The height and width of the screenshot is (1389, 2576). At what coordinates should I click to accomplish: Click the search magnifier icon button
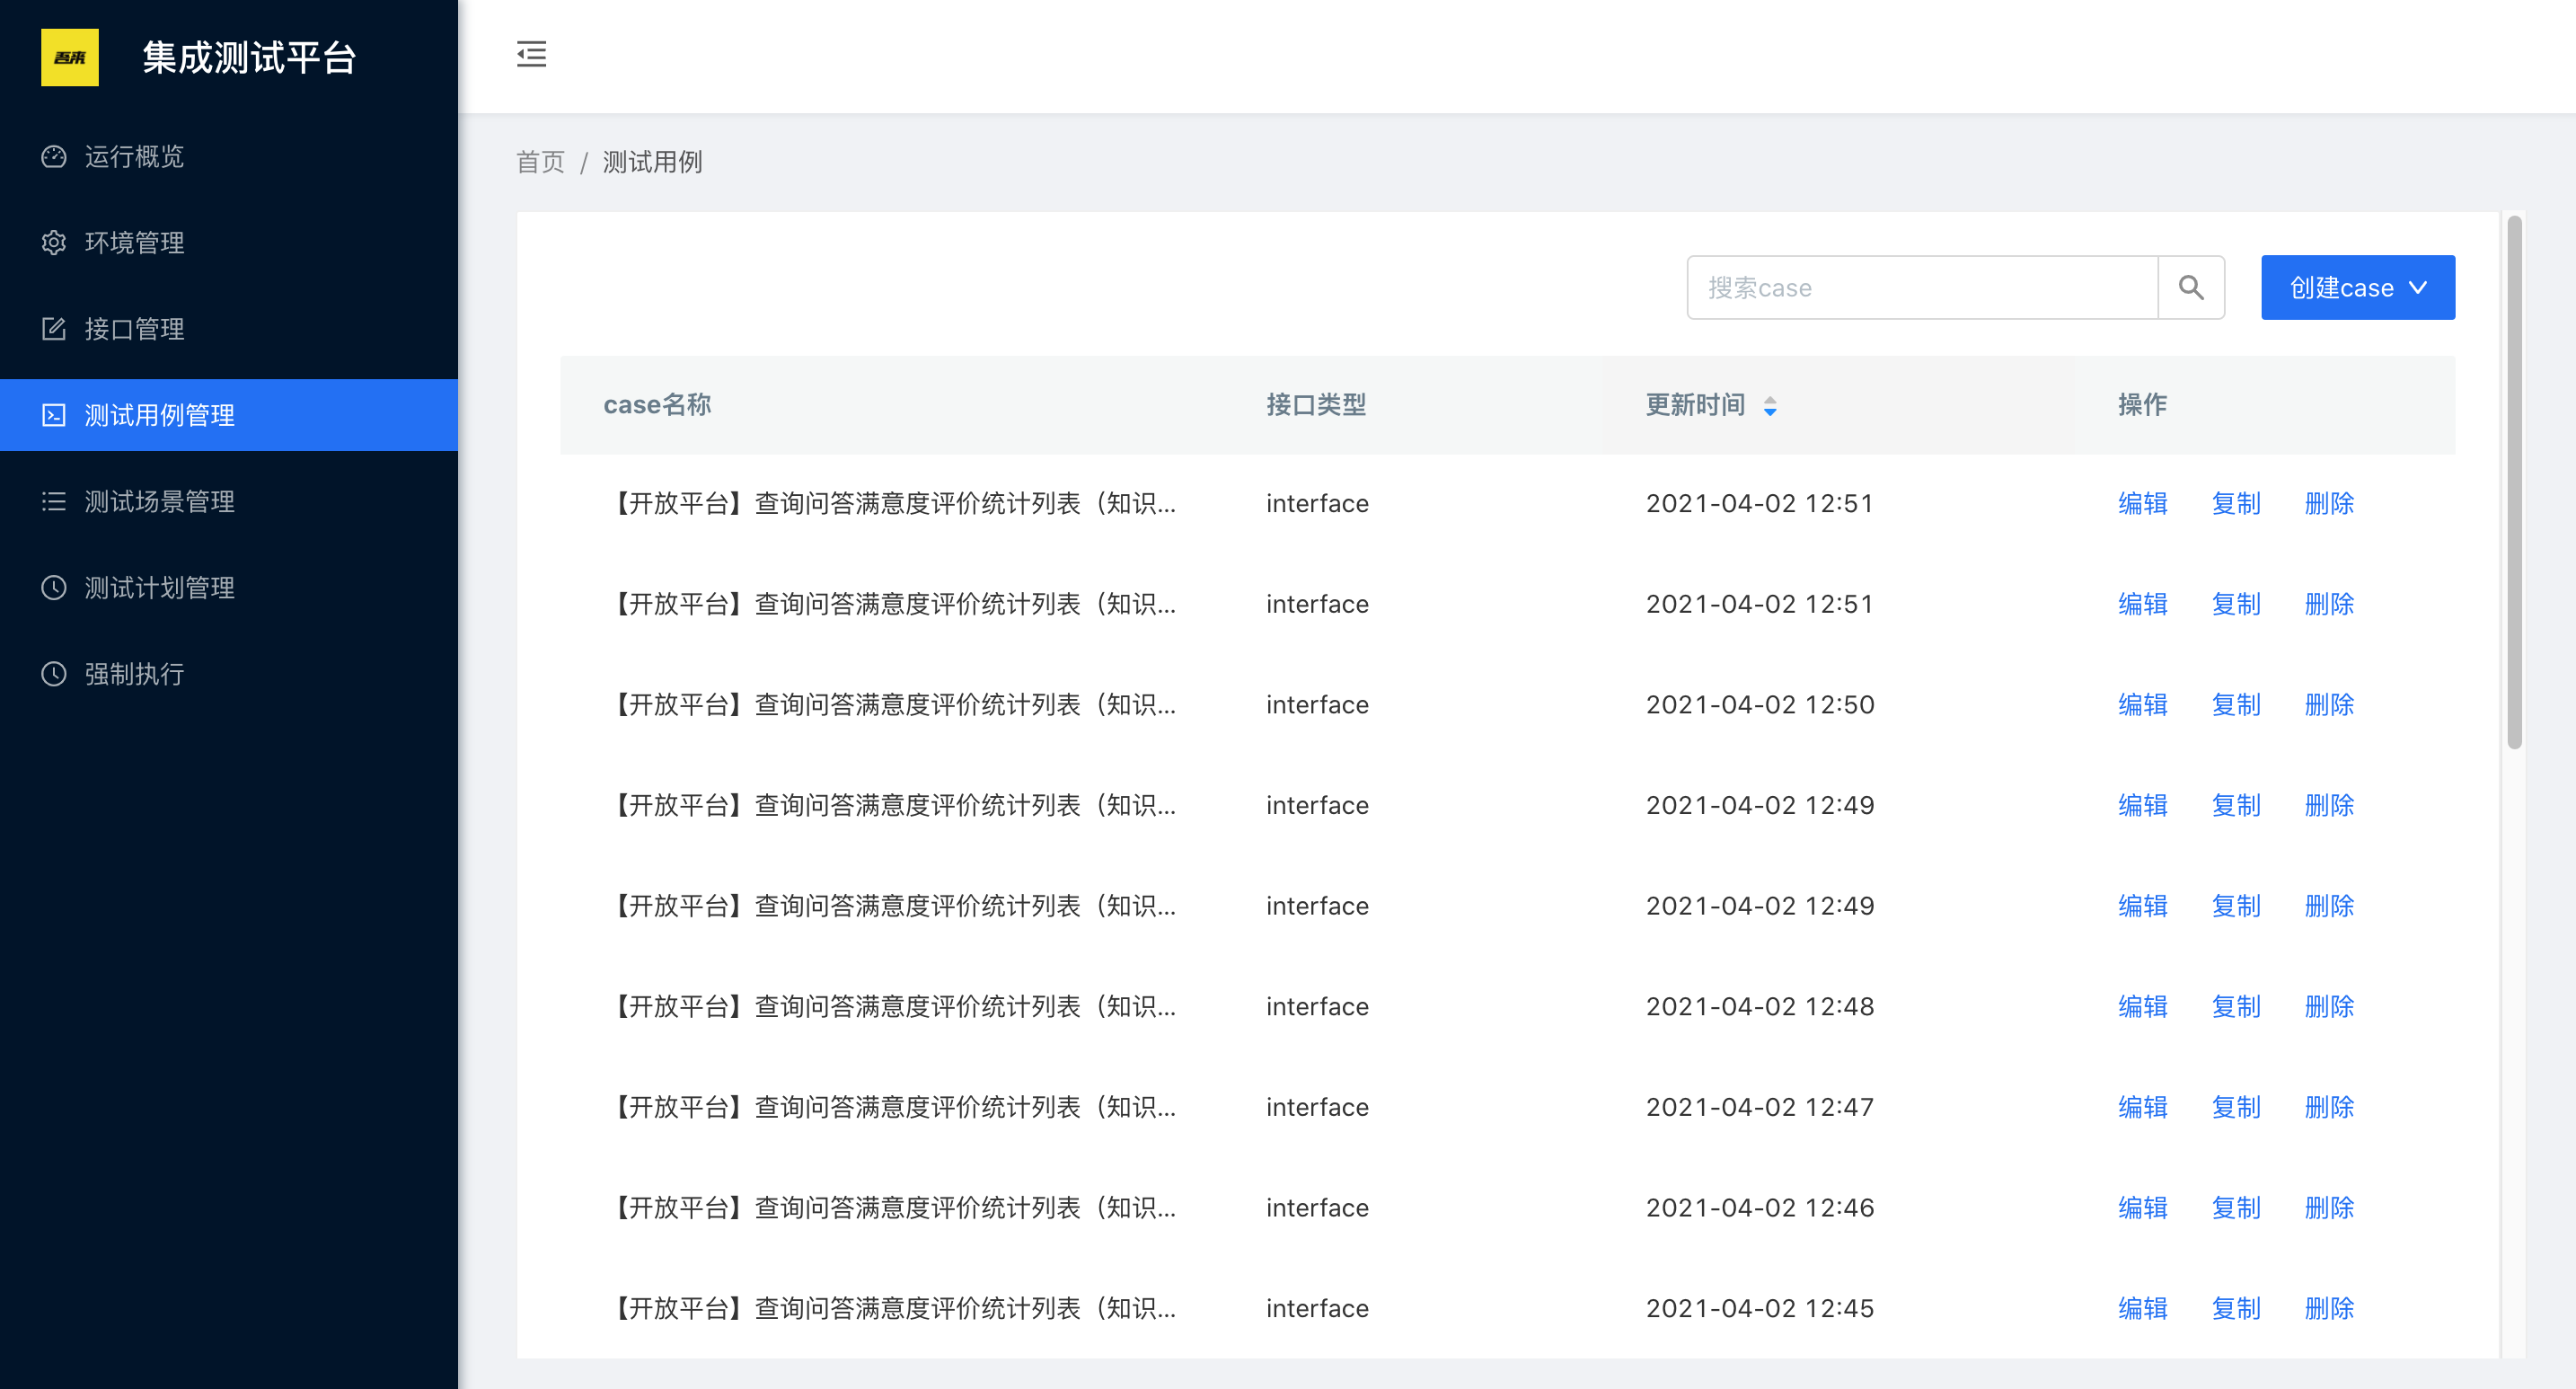pos(2190,288)
